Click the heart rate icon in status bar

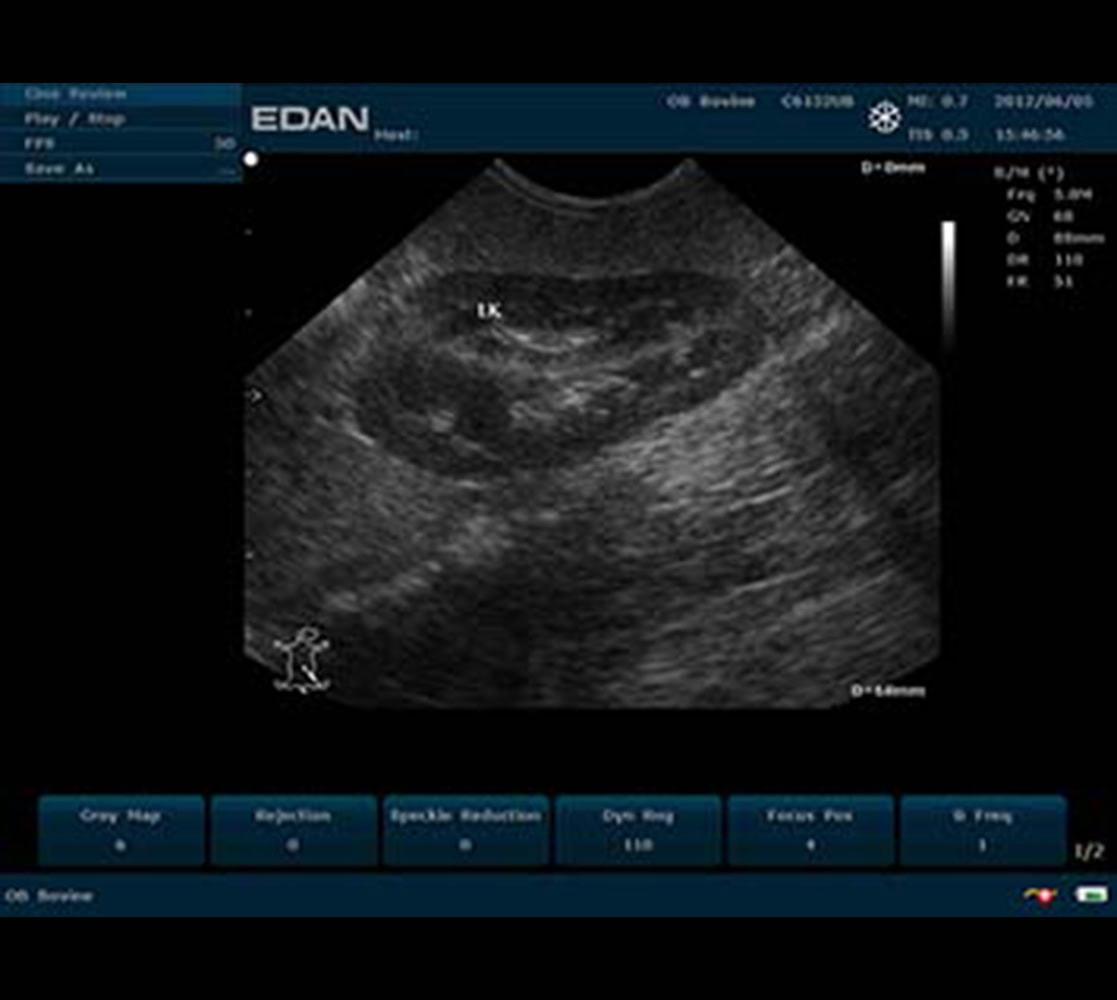(1040, 897)
